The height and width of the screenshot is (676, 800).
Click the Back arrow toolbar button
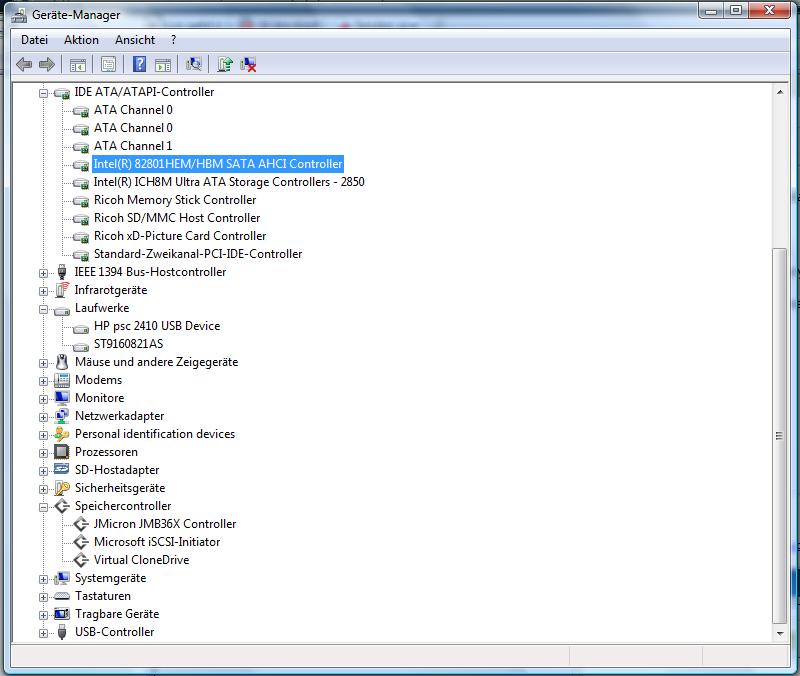pos(24,64)
